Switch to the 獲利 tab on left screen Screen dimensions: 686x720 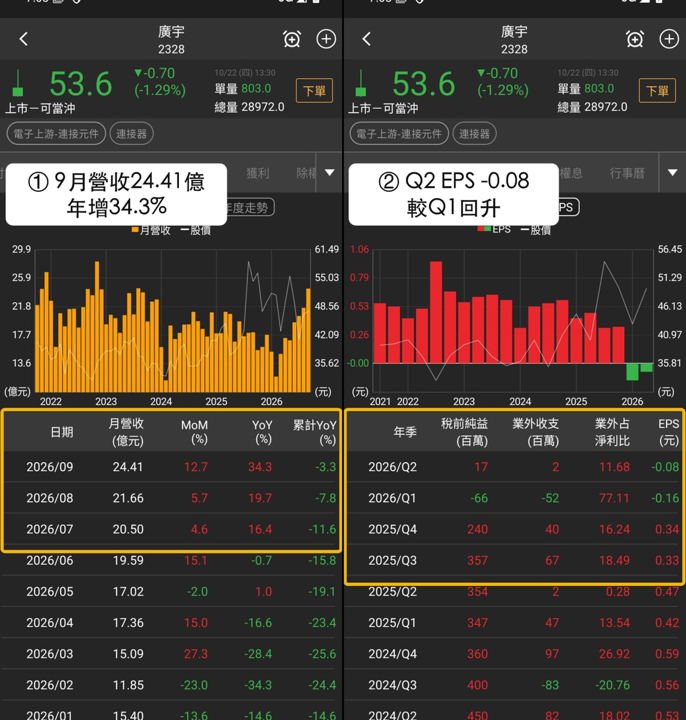click(x=258, y=173)
